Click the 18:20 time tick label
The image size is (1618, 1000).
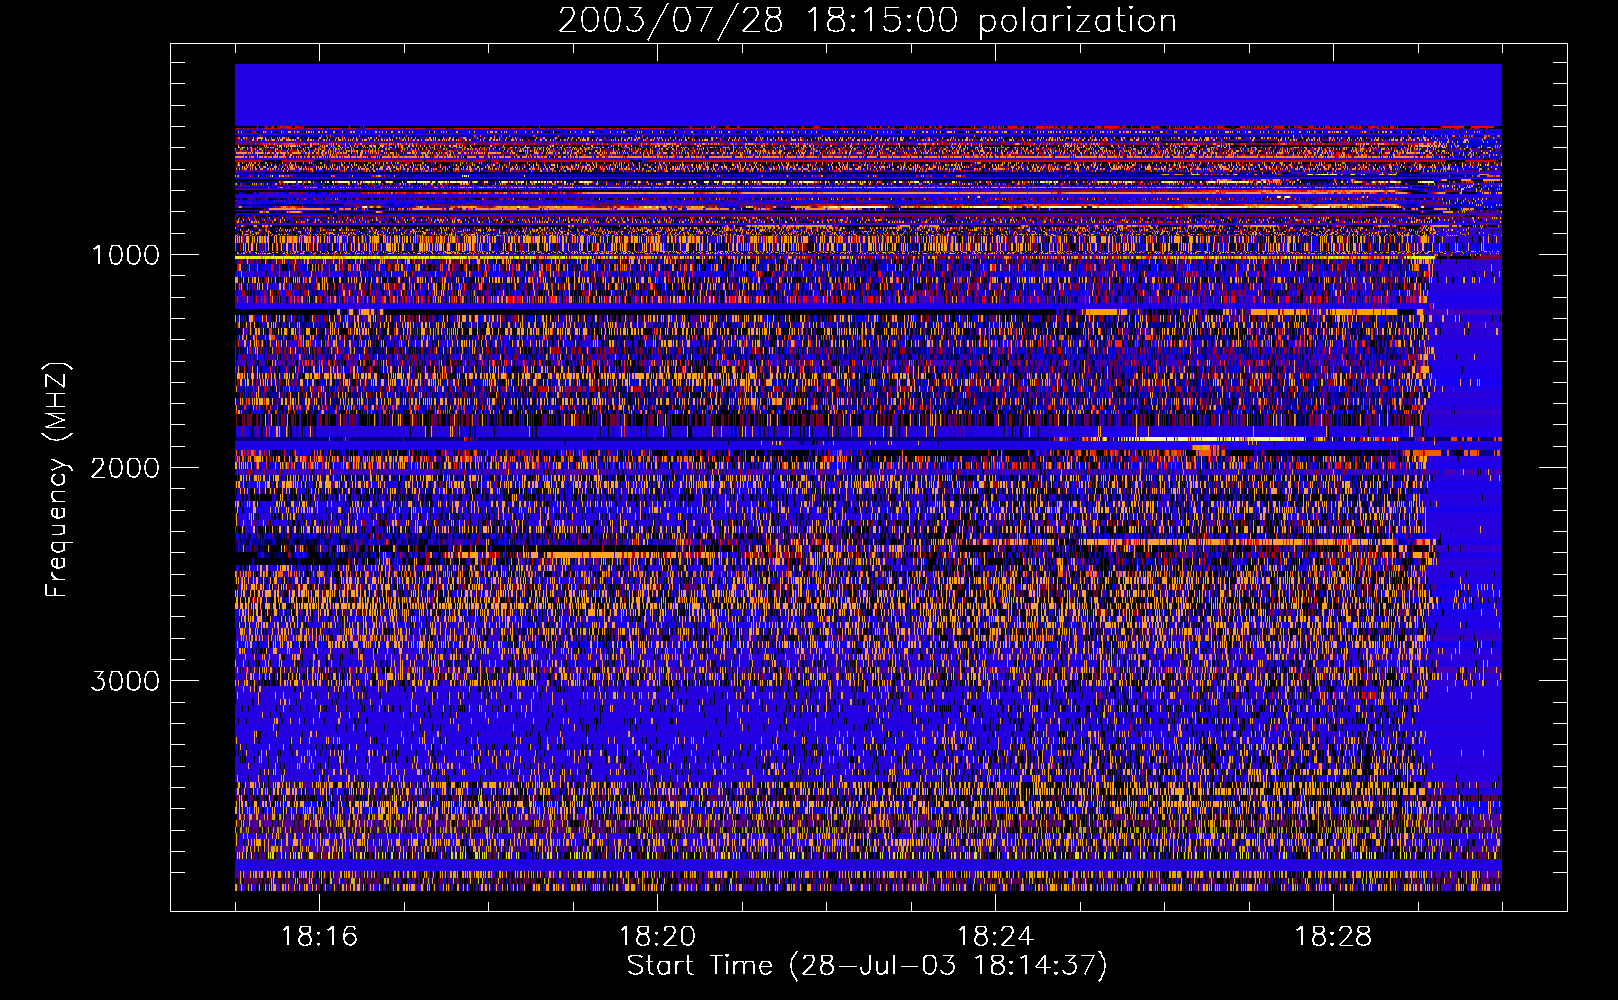[x=657, y=937]
